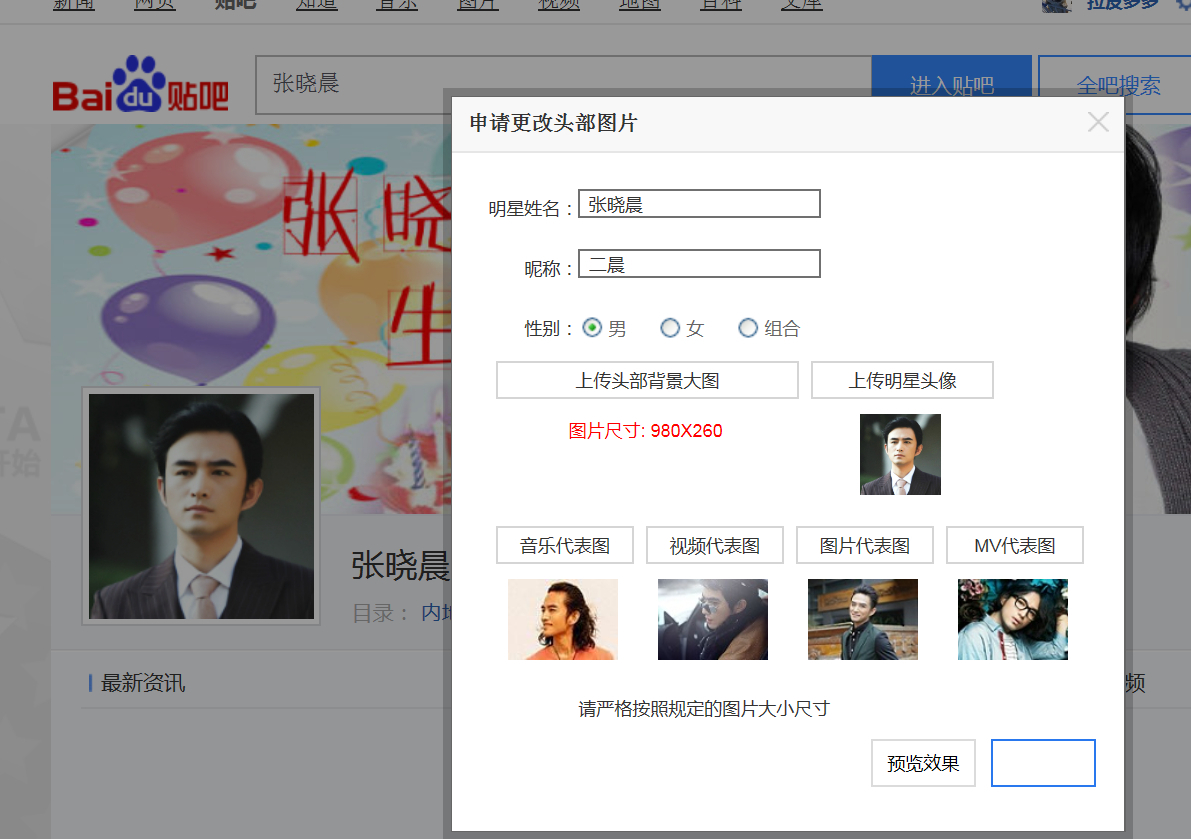Click 上传明星头像 button
This screenshot has height=839, width=1191.
click(x=902, y=380)
